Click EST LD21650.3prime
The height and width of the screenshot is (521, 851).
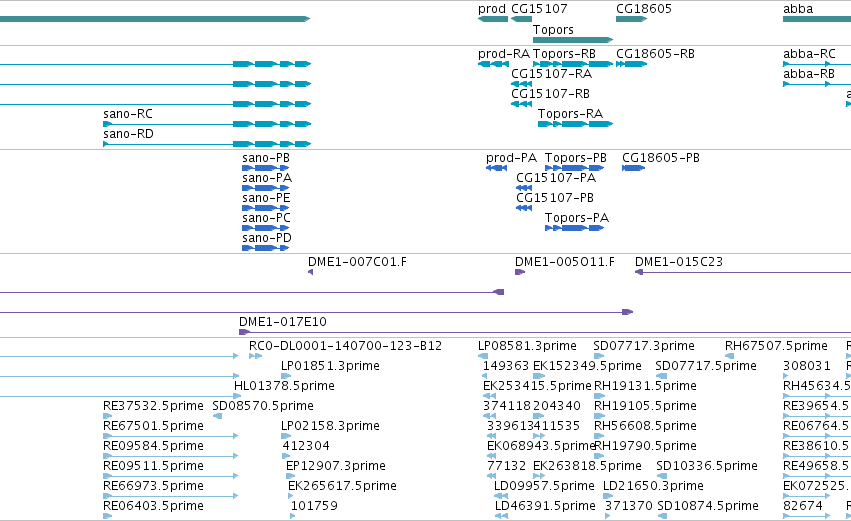coord(609,497)
